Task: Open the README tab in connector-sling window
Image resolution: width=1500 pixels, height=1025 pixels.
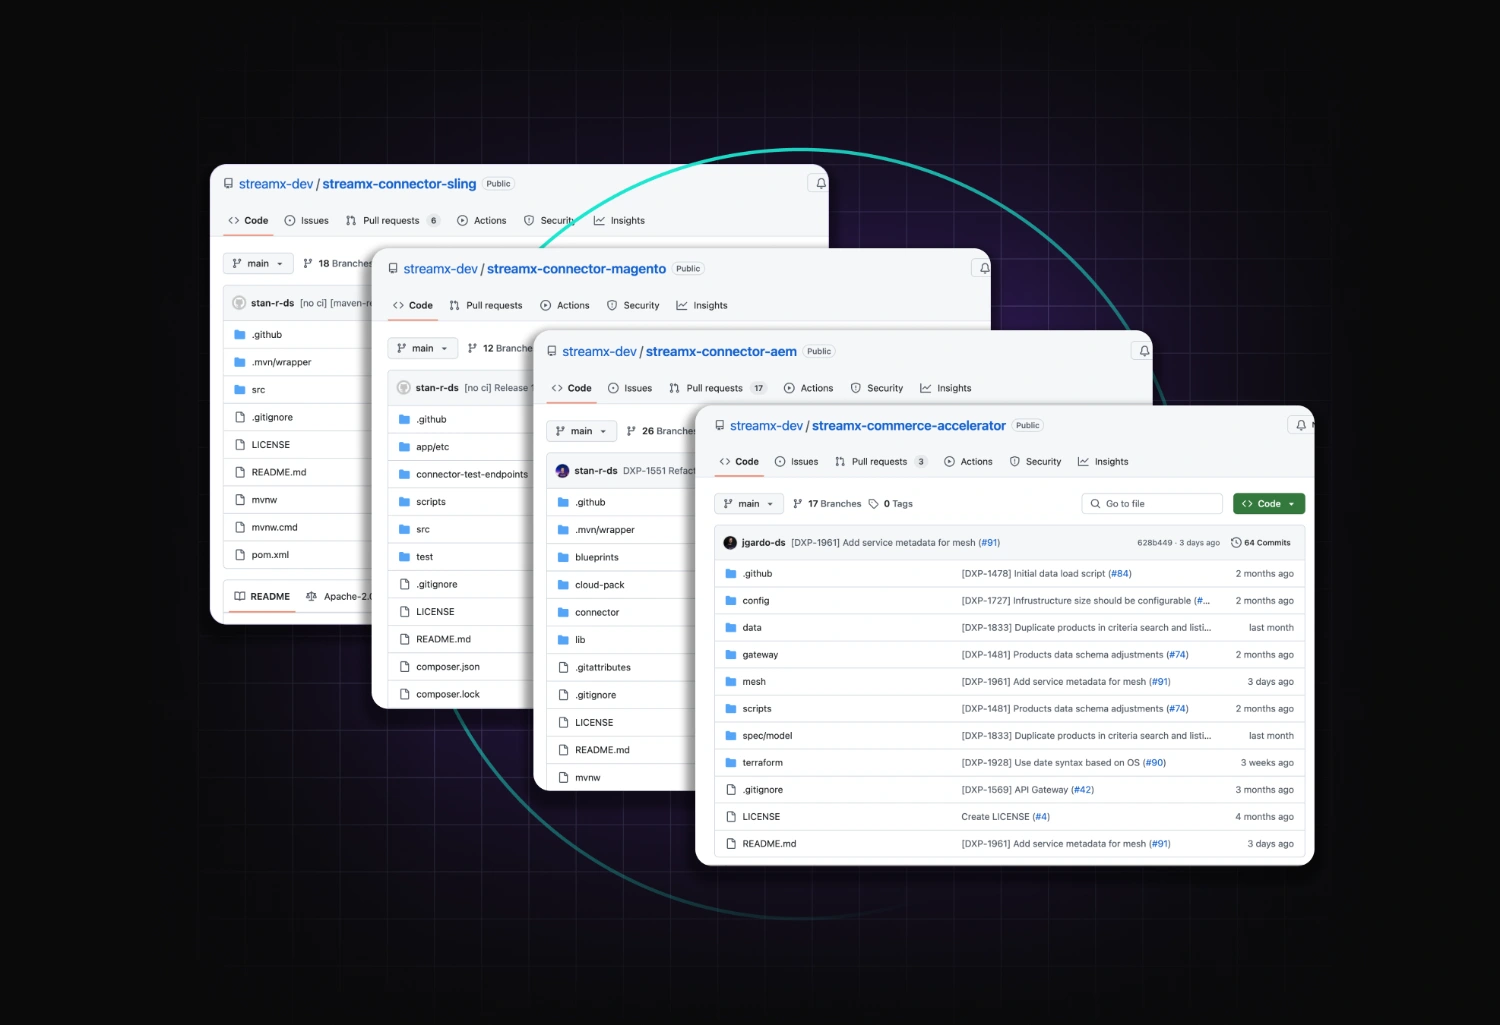Action: pos(262,596)
